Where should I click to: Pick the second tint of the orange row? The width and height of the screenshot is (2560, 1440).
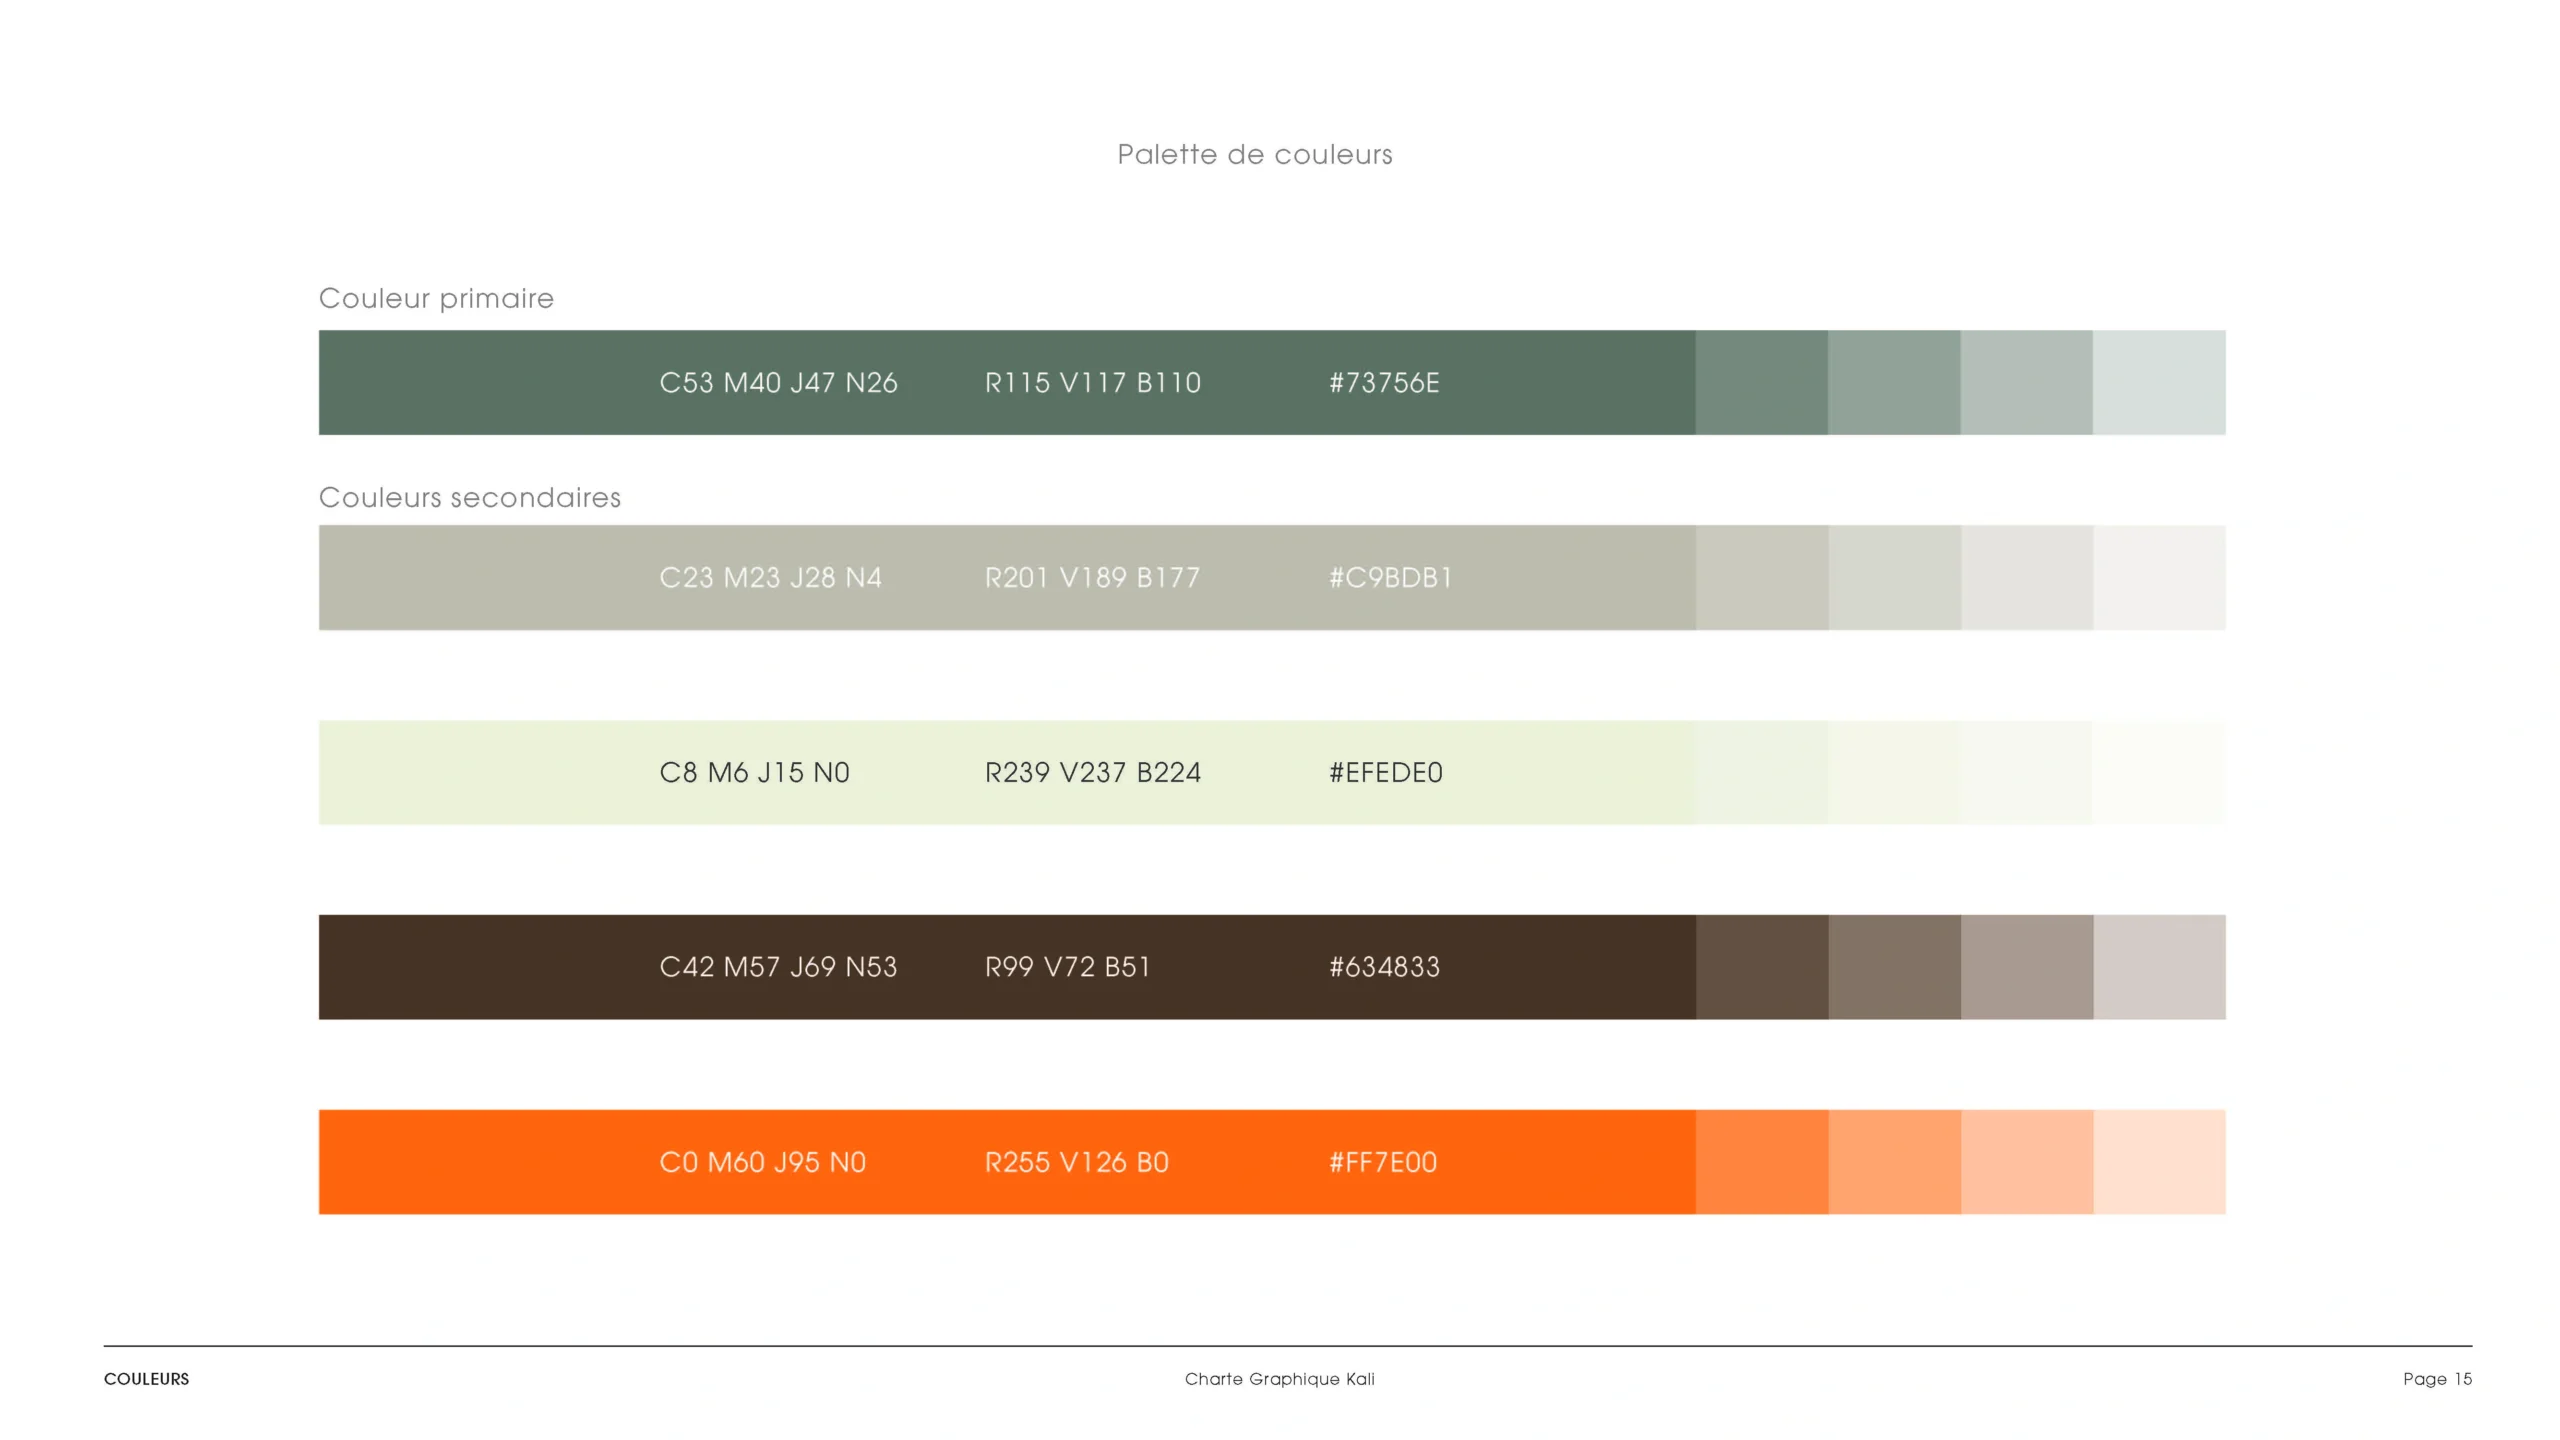[1894, 1162]
